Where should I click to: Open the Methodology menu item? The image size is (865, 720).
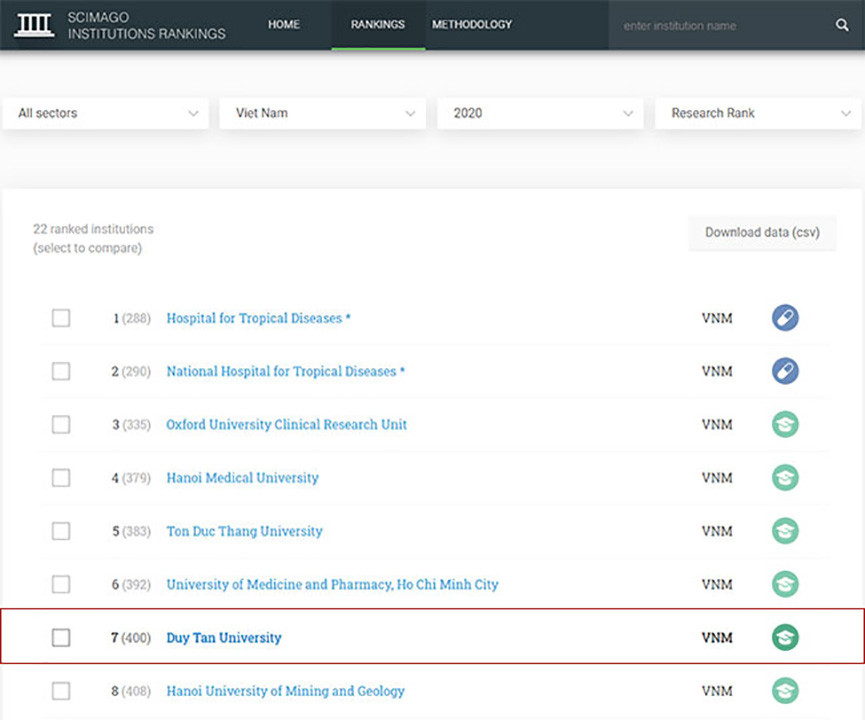472,25
